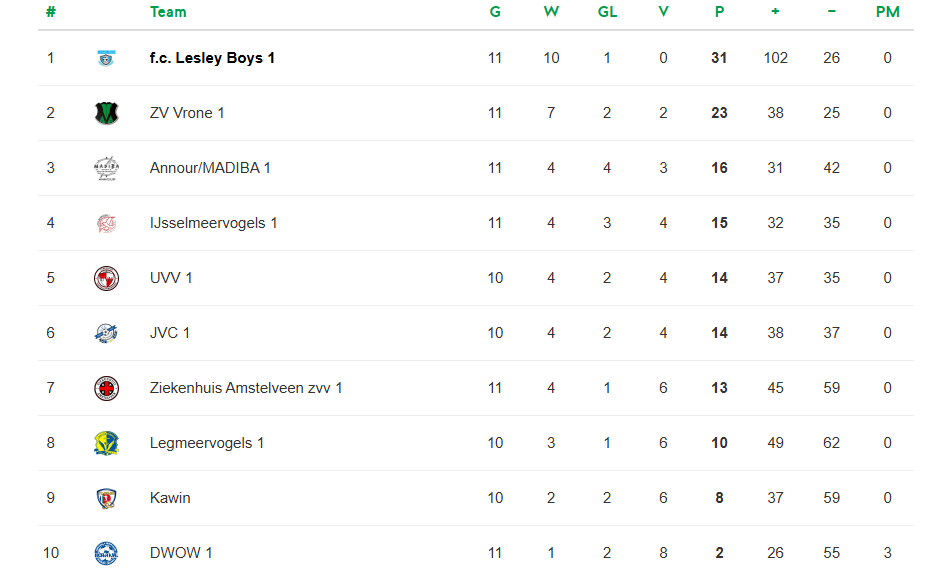Click the Legmeervogels 1 club logo
948x570 pixels.
click(106, 443)
